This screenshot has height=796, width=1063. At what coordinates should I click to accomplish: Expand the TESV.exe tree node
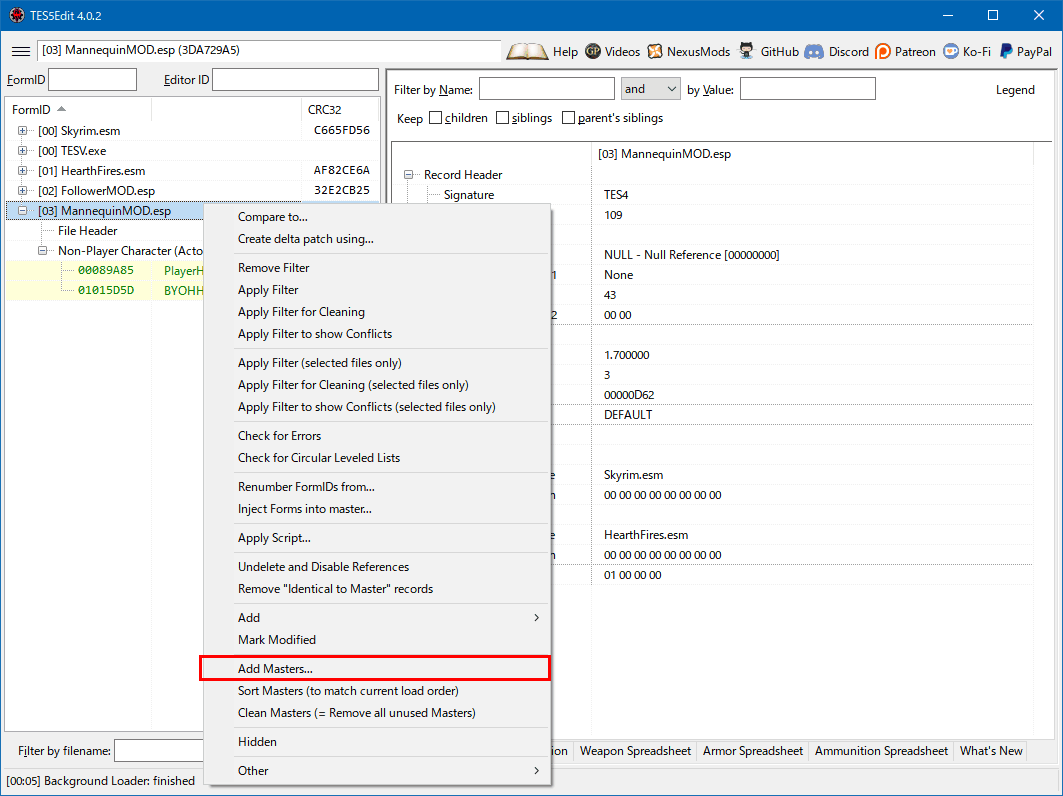[x=22, y=151]
